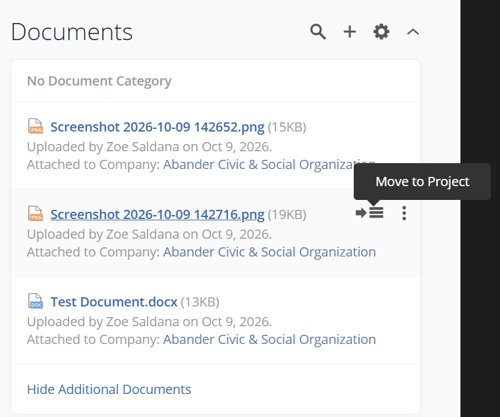
Task: Click the (19KB) file size text
Action: click(x=287, y=214)
